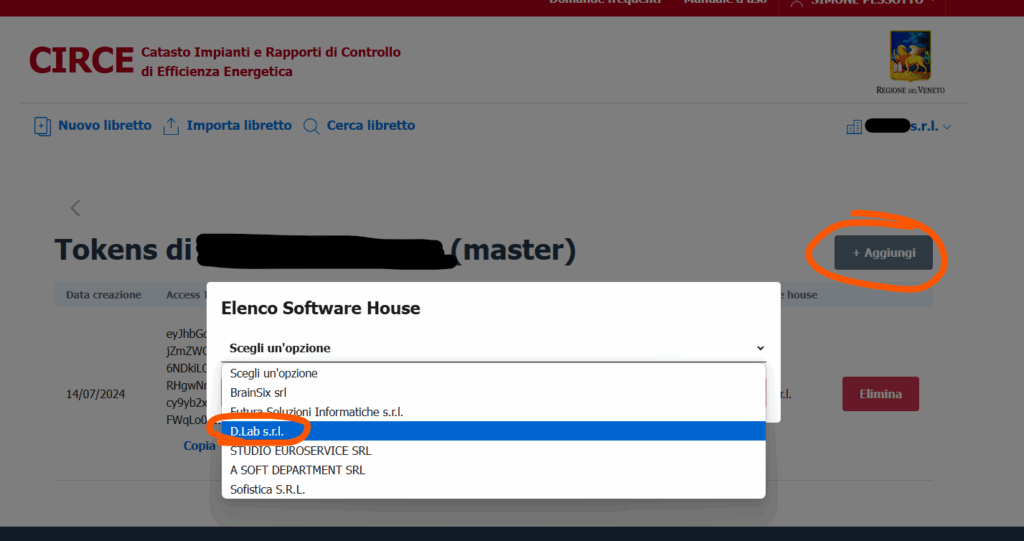Open the user account menu at top

pos(863,3)
